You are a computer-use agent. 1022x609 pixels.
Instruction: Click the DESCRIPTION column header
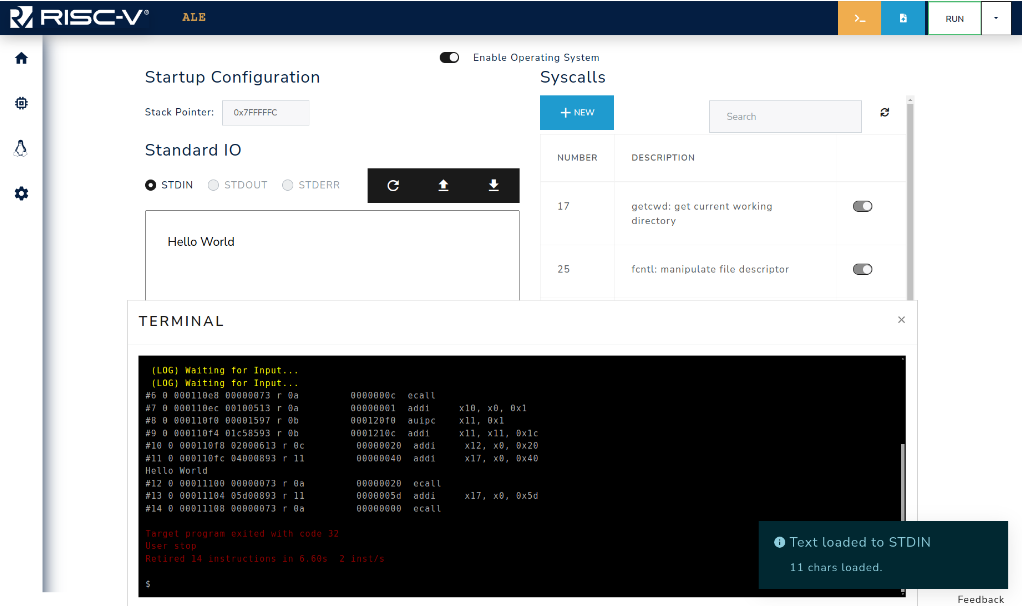point(663,158)
